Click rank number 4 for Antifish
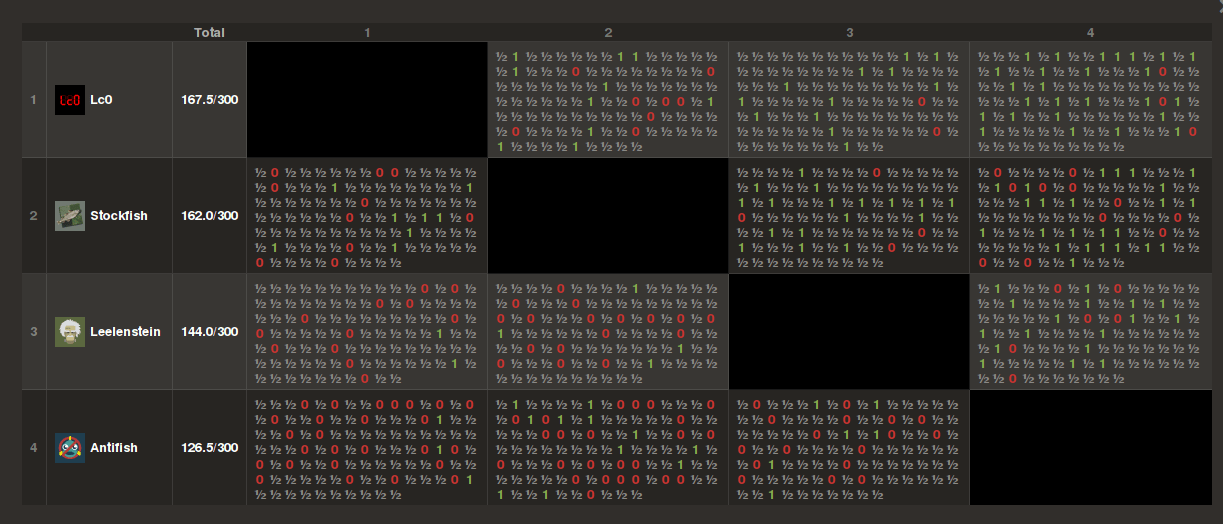Image resolution: width=1223 pixels, height=524 pixels. pos(33,448)
